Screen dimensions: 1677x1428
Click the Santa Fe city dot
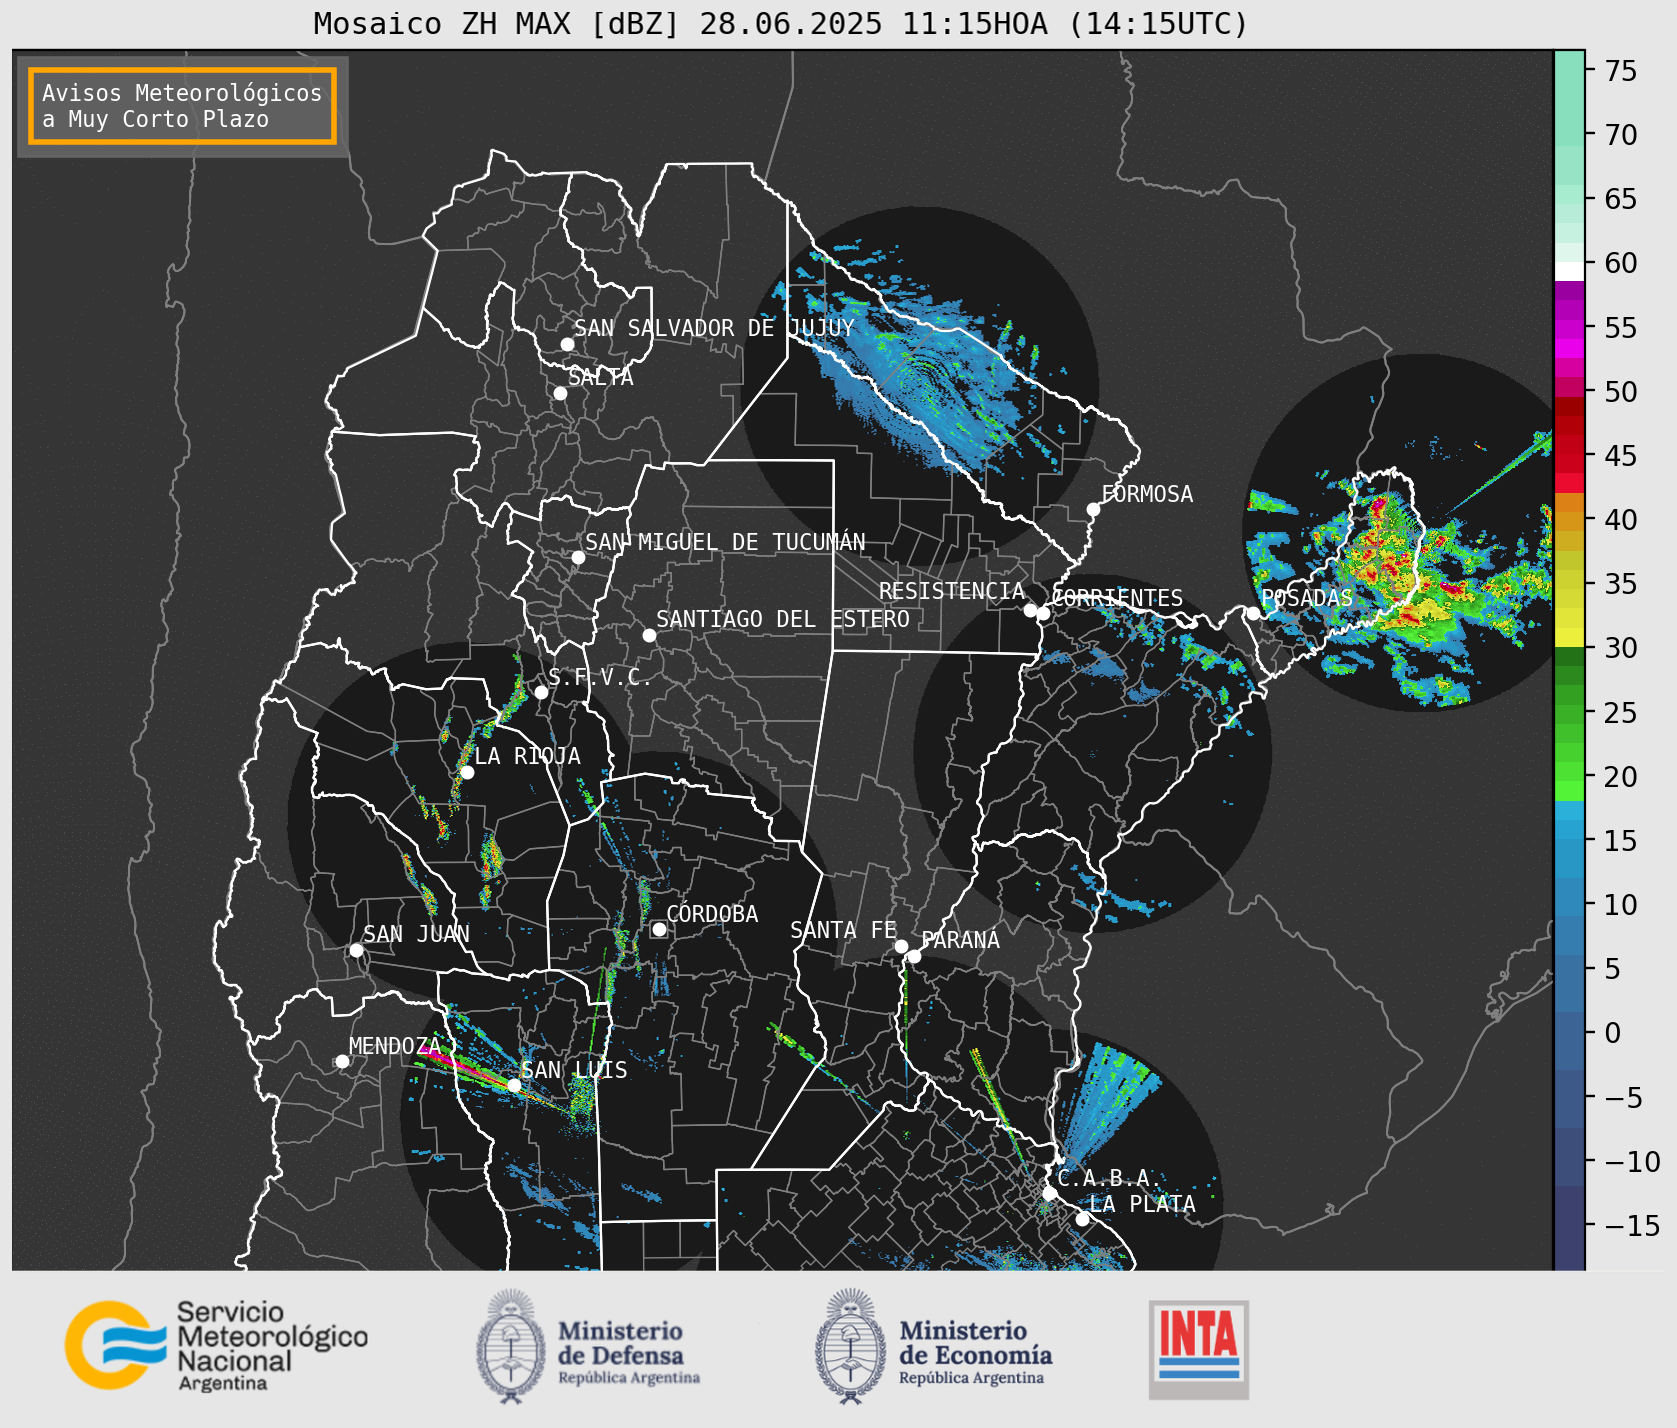pyautogui.click(x=901, y=946)
